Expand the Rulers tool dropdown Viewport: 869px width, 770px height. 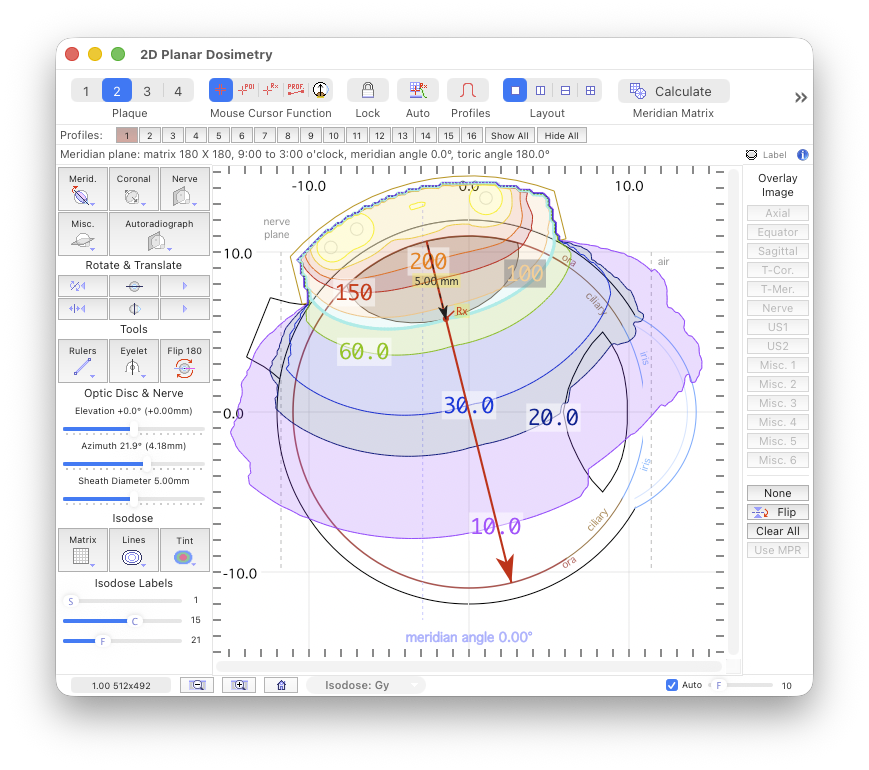click(83, 360)
